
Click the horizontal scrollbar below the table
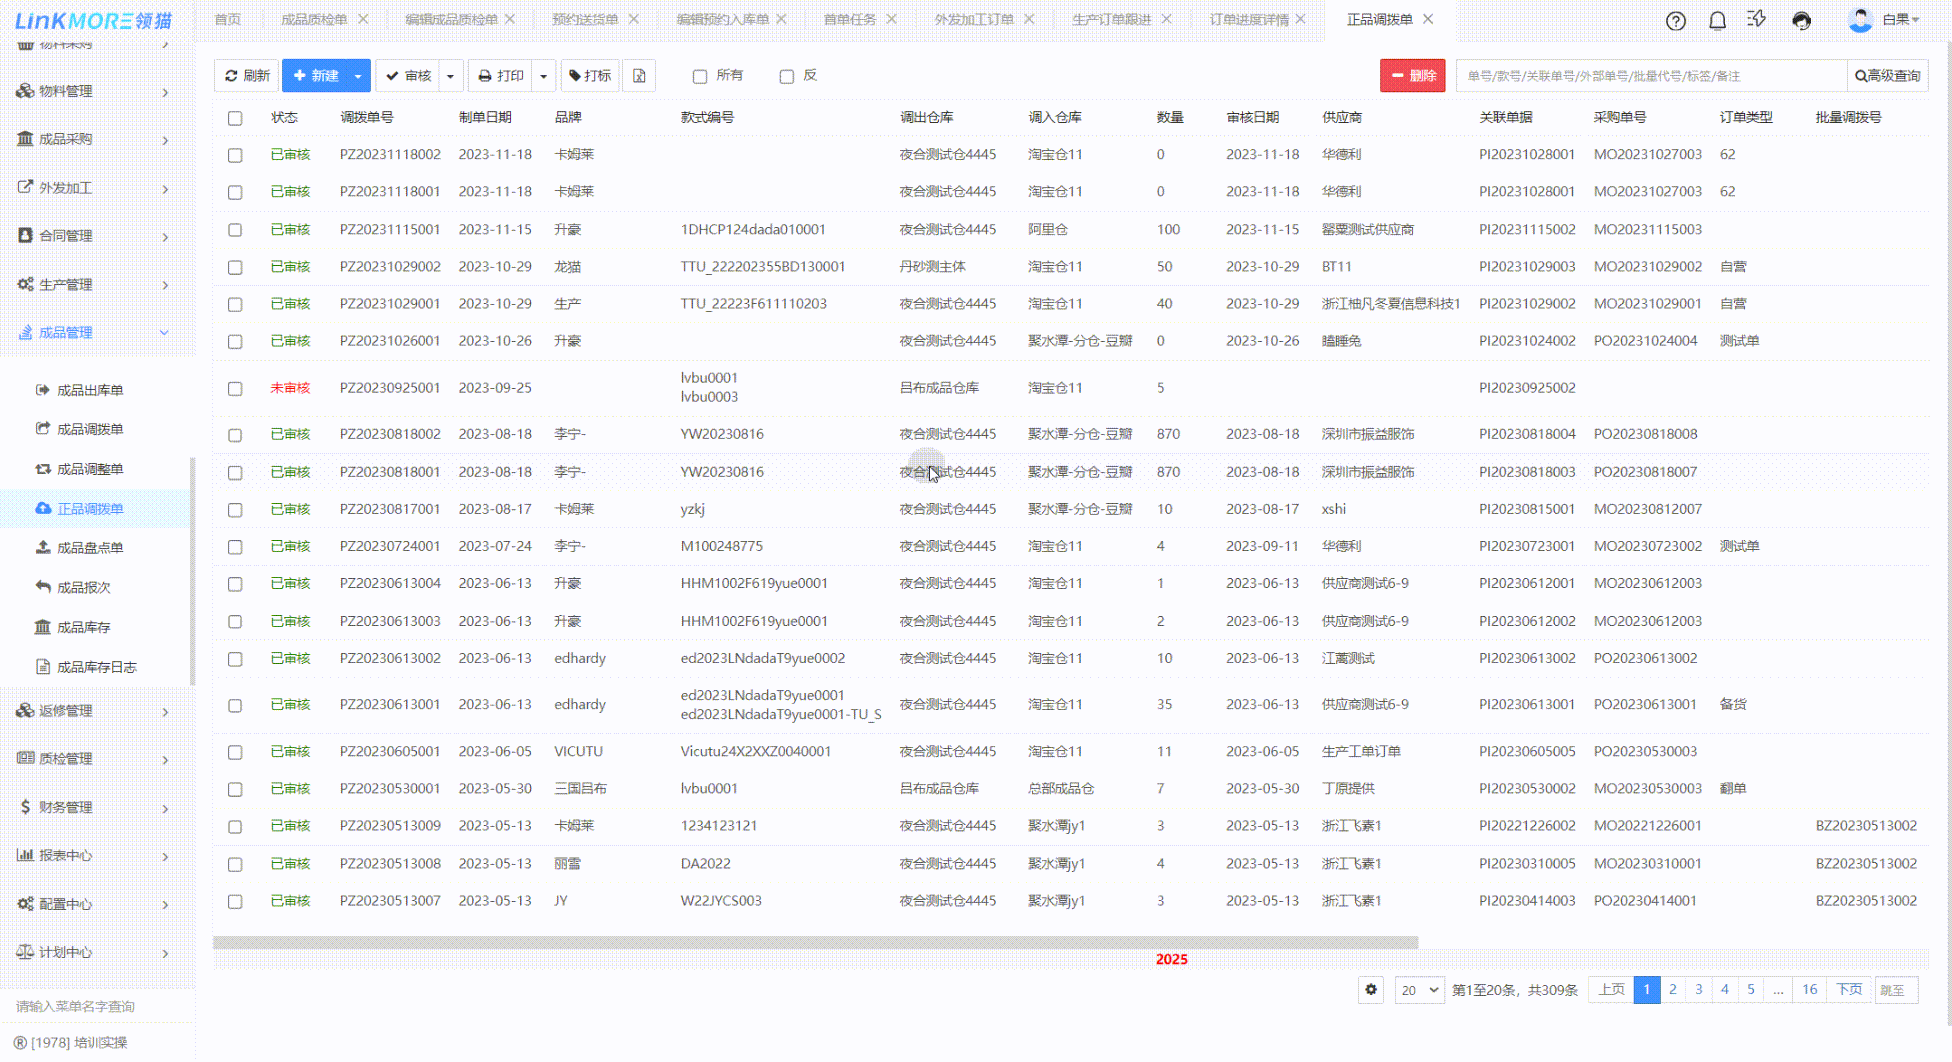815,942
